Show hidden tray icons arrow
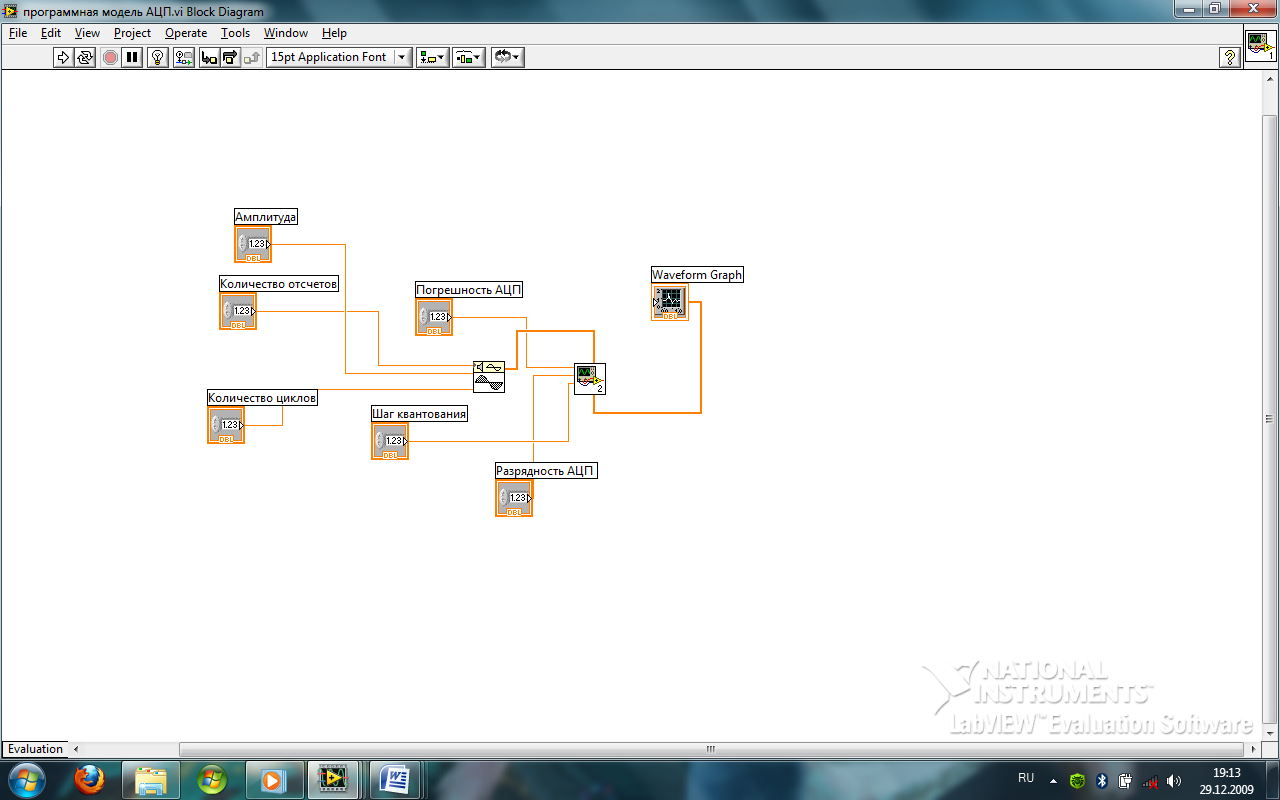This screenshot has height=800, width=1280. (x=1053, y=780)
